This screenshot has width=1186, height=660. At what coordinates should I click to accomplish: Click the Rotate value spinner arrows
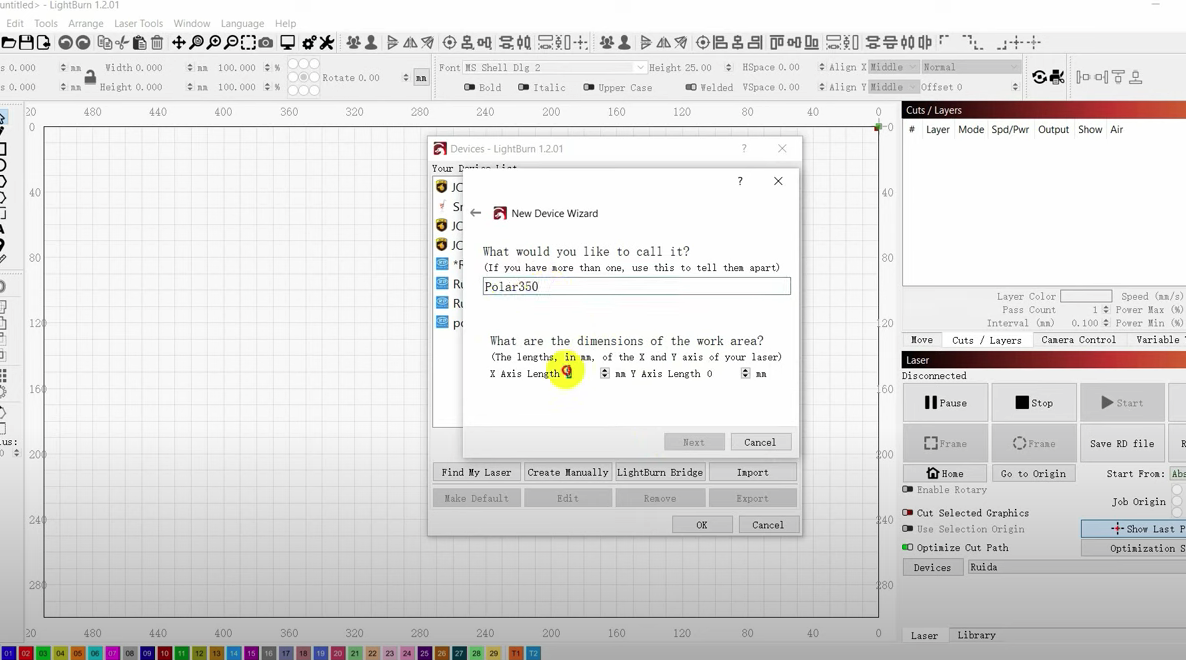point(406,77)
